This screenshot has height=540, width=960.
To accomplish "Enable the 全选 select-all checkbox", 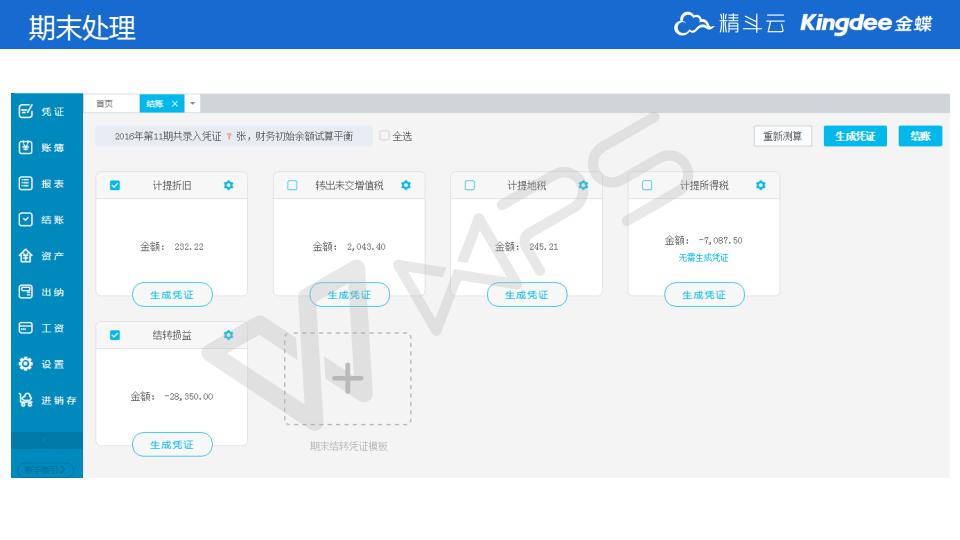I will click(x=385, y=136).
